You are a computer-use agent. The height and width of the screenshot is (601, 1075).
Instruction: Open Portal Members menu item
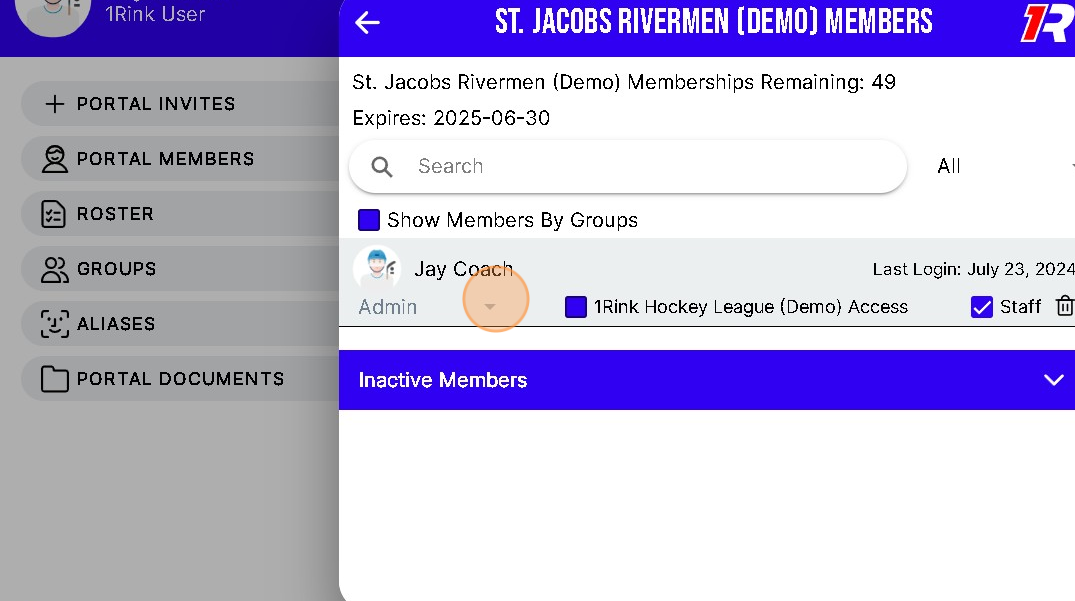(x=181, y=158)
